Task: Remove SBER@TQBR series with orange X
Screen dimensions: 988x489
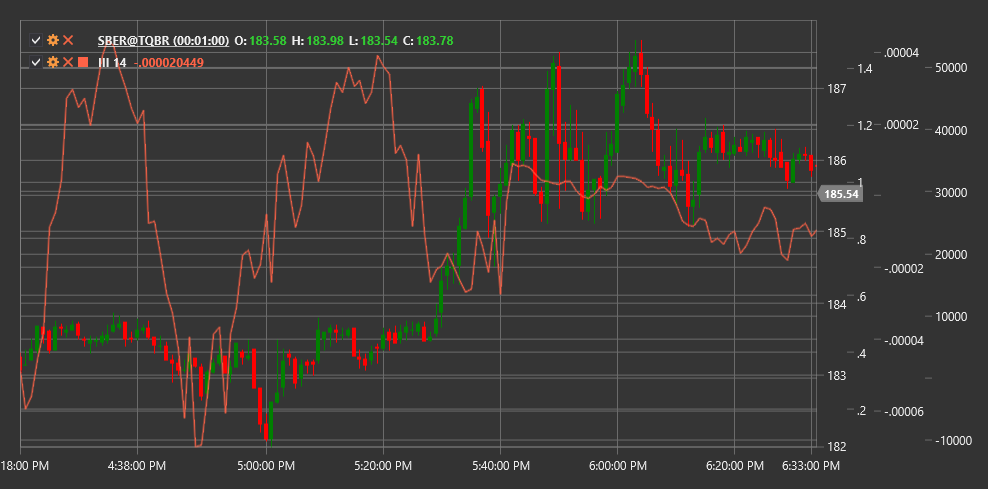Action: pyautogui.click(x=68, y=40)
